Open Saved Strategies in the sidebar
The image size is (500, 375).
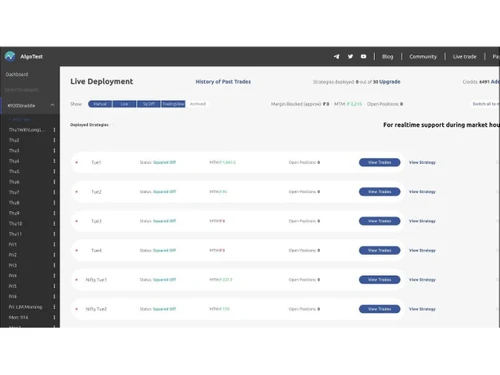coord(22,90)
